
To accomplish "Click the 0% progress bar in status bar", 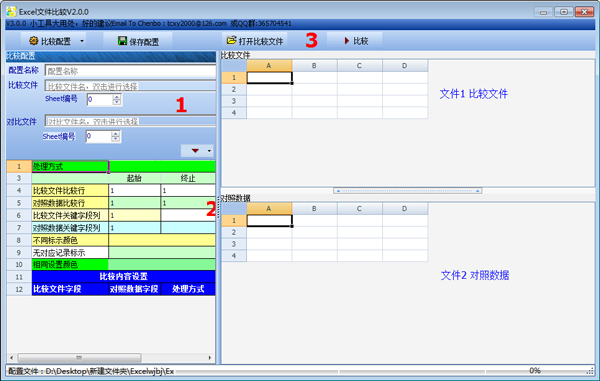I will pyautogui.click(x=535, y=371).
